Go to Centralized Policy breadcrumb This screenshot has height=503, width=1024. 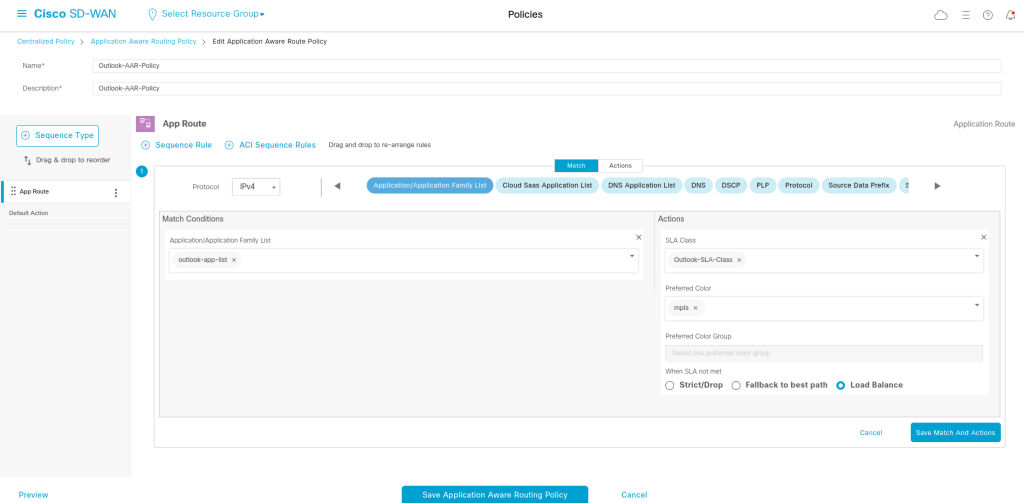pos(46,41)
